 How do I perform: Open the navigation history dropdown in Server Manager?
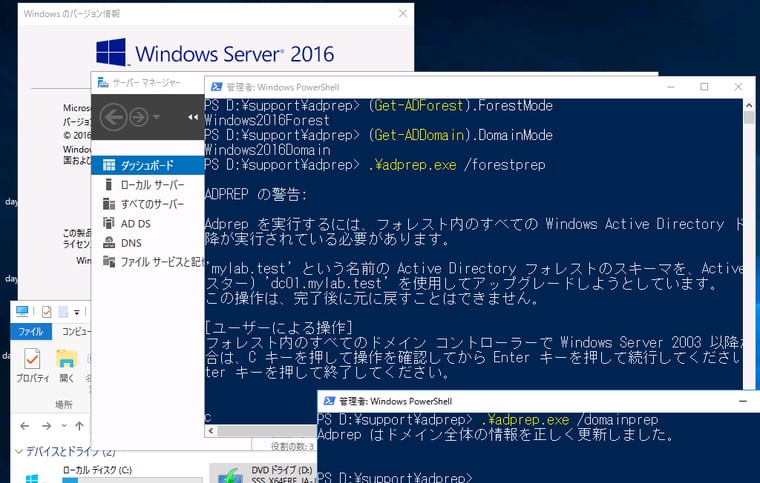point(156,117)
